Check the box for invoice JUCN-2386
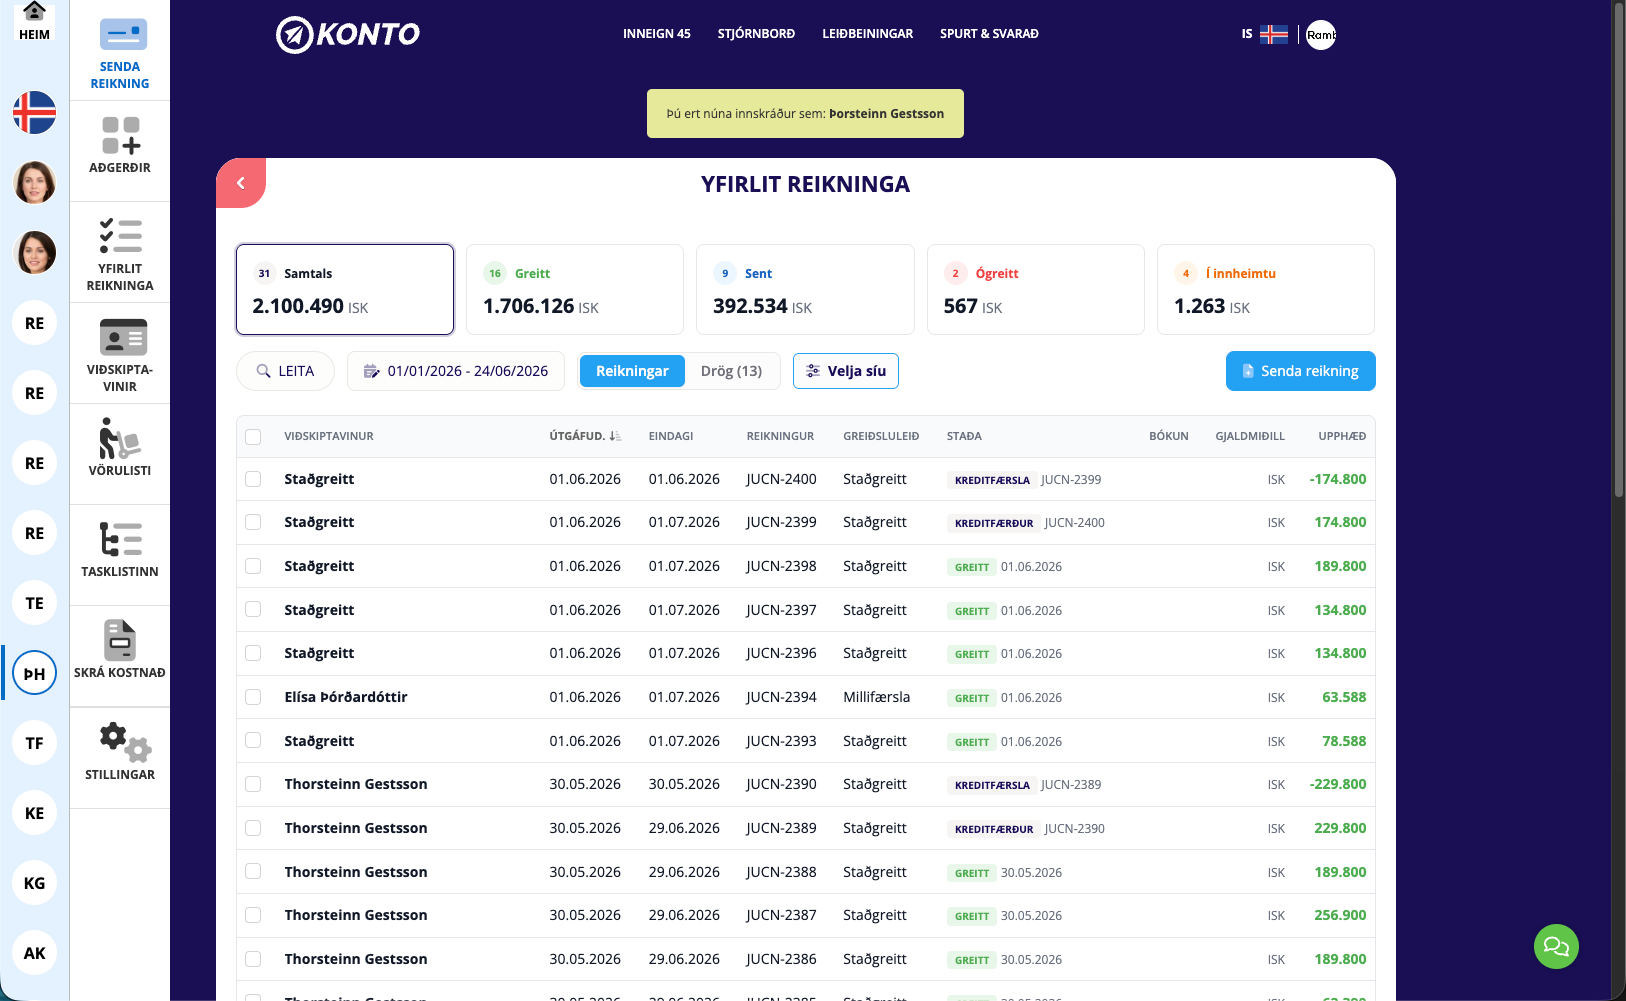This screenshot has width=1626, height=1001. pyautogui.click(x=253, y=959)
